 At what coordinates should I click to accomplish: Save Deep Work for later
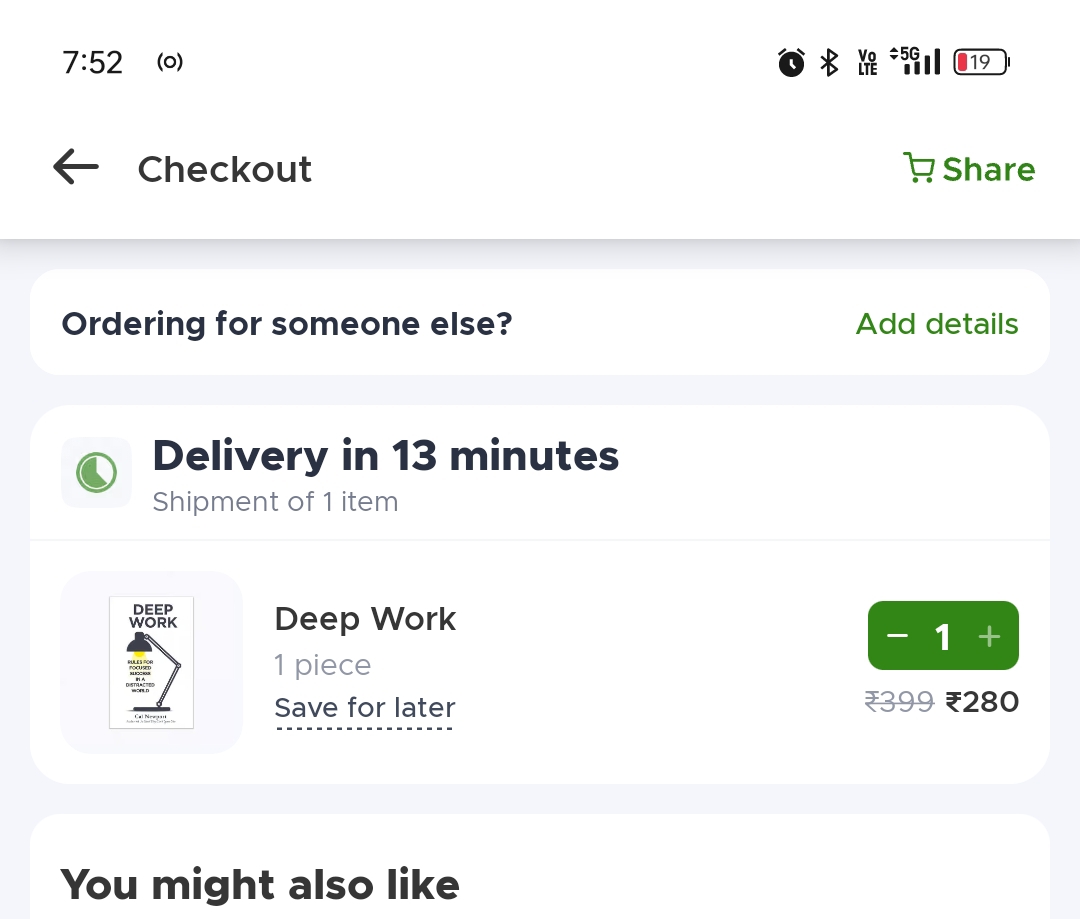pos(365,708)
